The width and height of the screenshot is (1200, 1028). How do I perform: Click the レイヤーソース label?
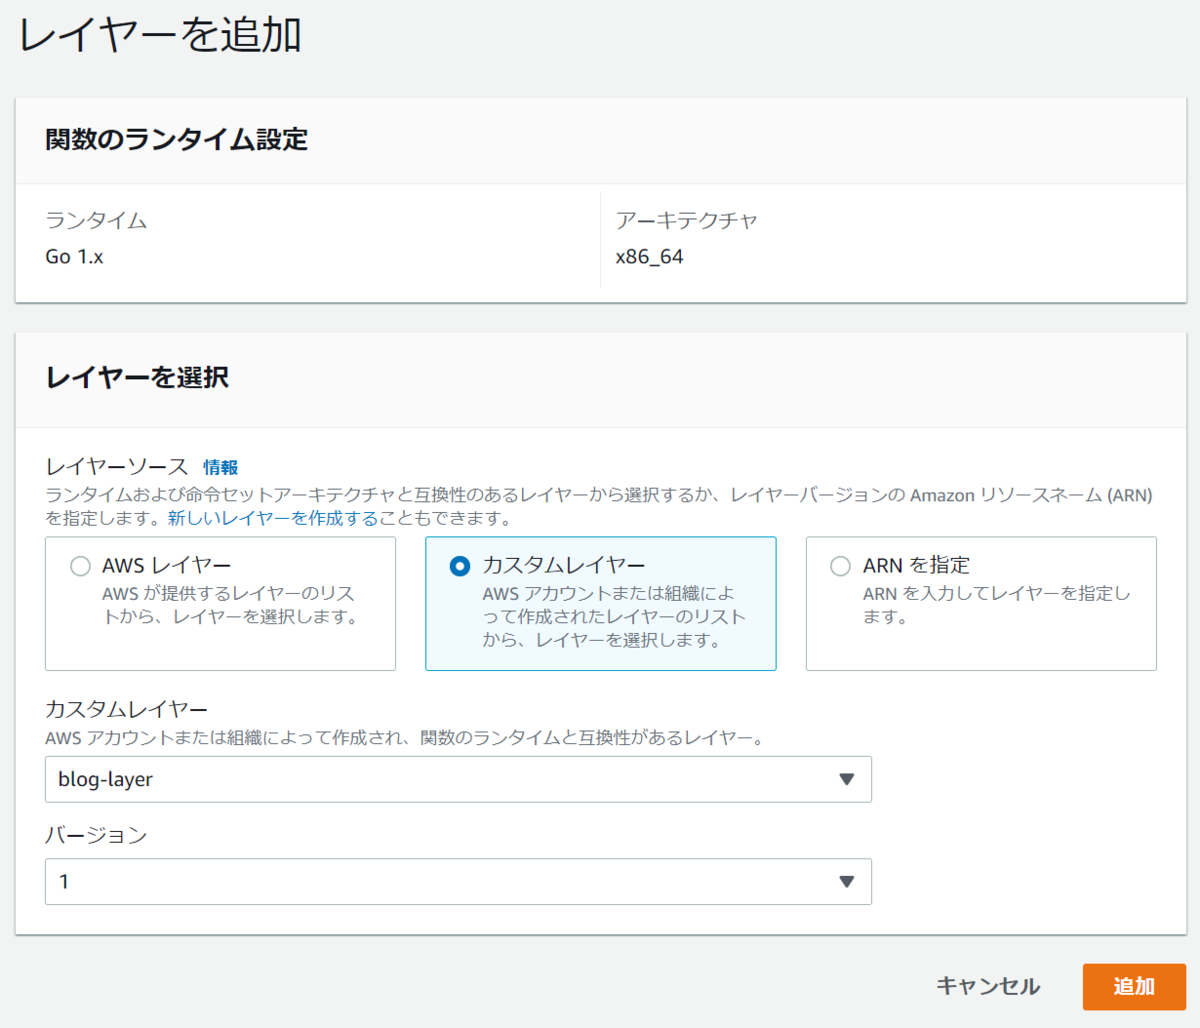[x=117, y=467]
